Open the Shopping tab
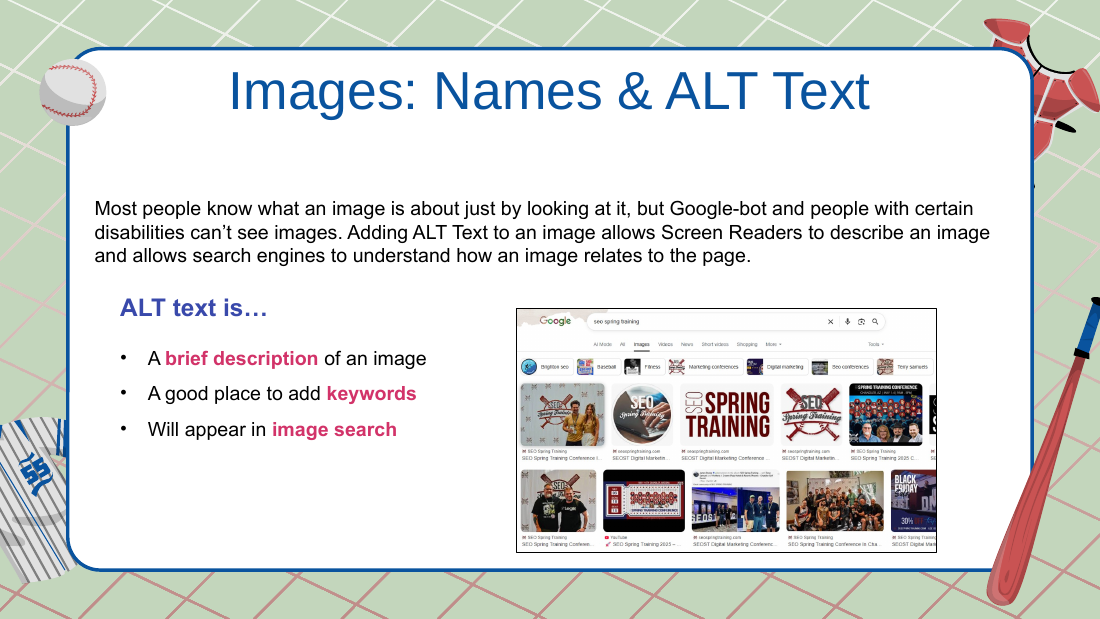Image resolution: width=1100 pixels, height=619 pixels. click(x=746, y=345)
